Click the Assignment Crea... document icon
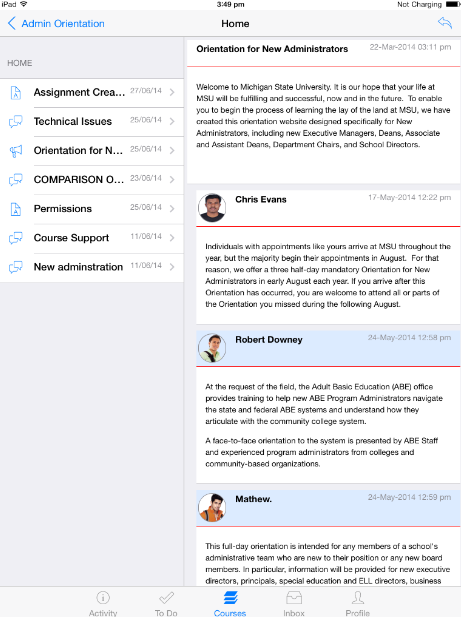The height and width of the screenshot is (617, 461). (16, 92)
